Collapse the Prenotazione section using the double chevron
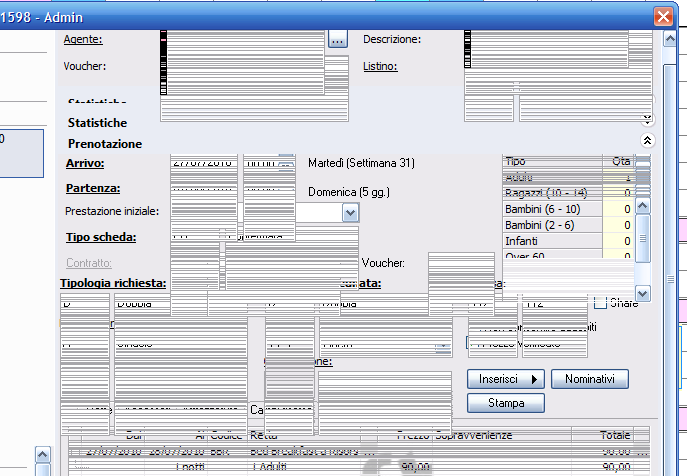The height and width of the screenshot is (476, 687). 648,140
